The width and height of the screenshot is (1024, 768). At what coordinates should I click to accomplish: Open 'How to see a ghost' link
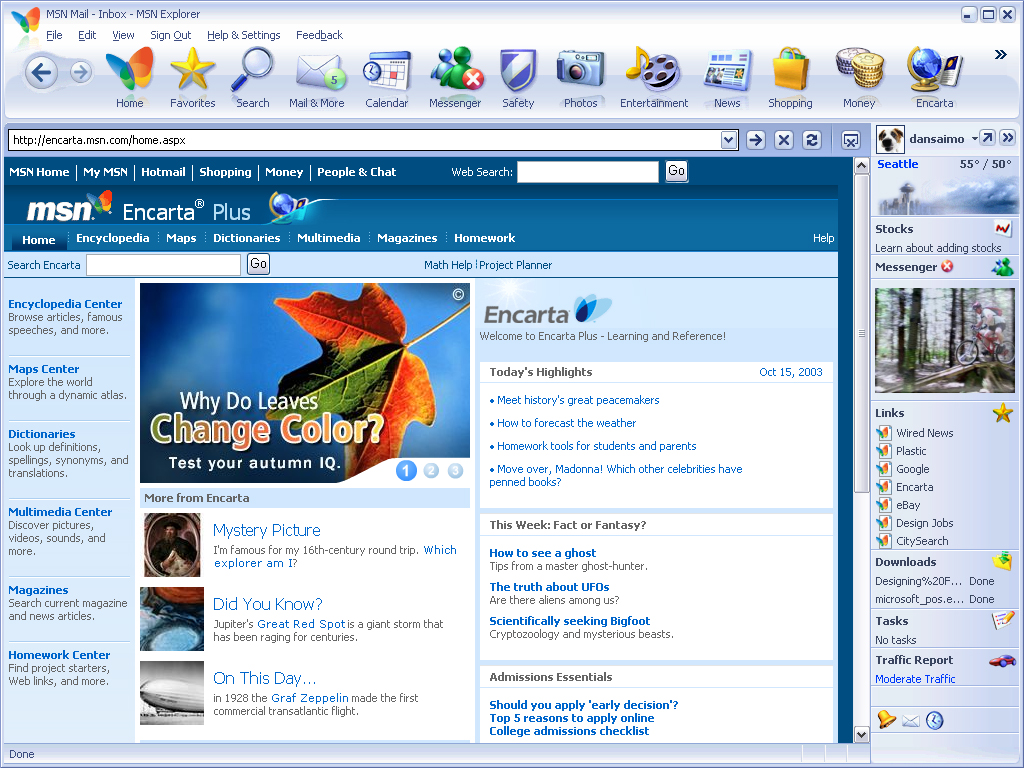[542, 553]
